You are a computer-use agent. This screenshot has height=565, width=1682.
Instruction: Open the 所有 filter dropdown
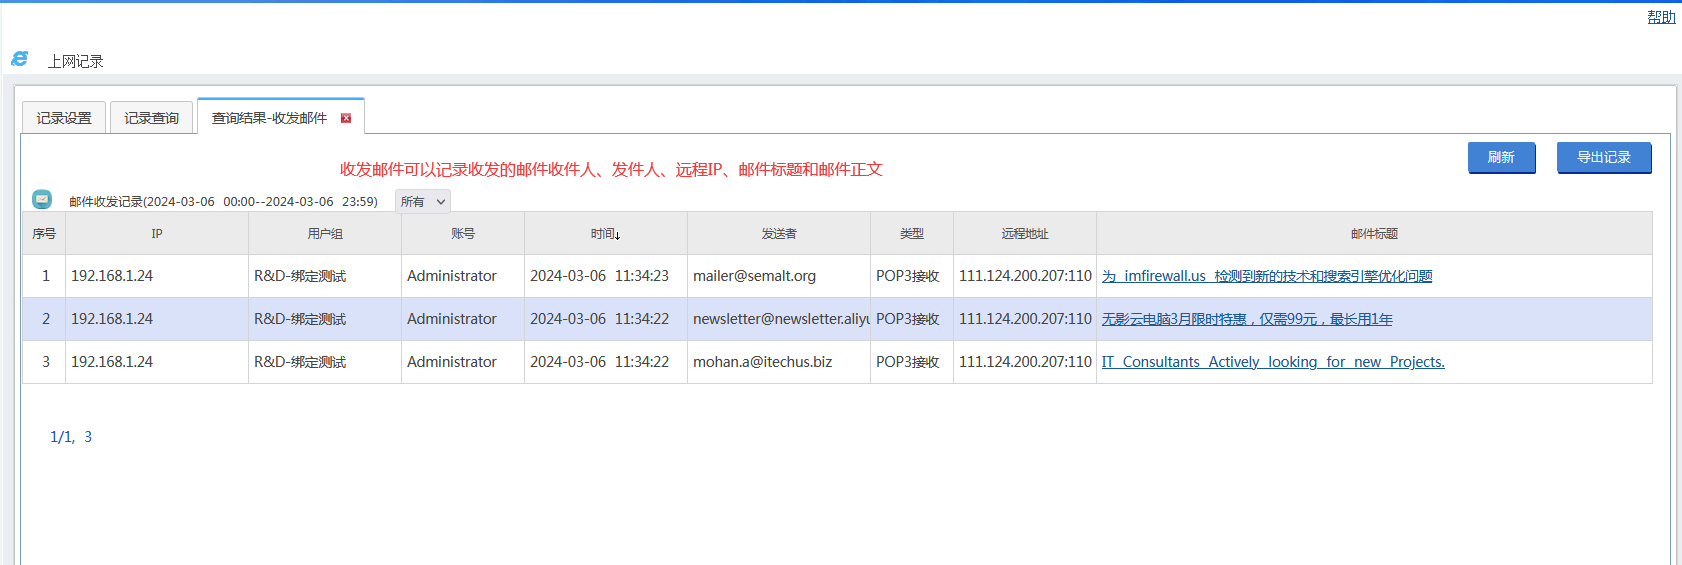tap(422, 201)
